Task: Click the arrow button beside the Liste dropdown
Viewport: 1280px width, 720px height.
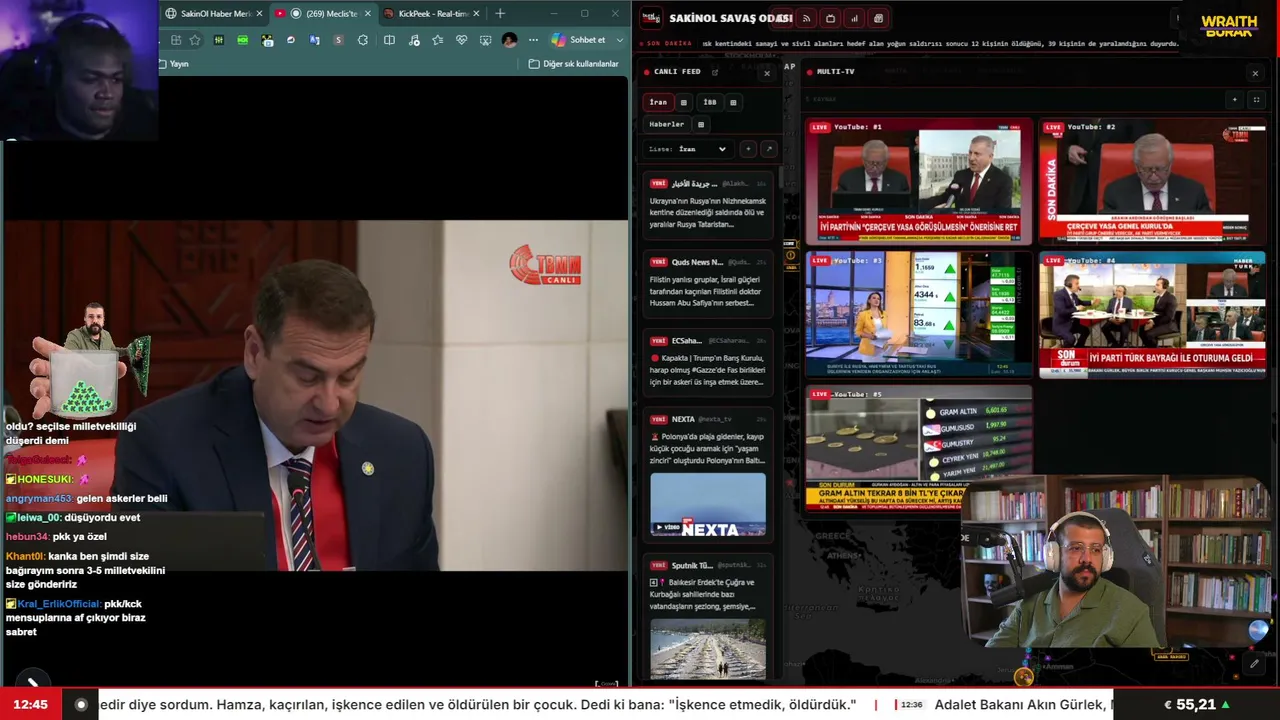Action: [x=768, y=149]
